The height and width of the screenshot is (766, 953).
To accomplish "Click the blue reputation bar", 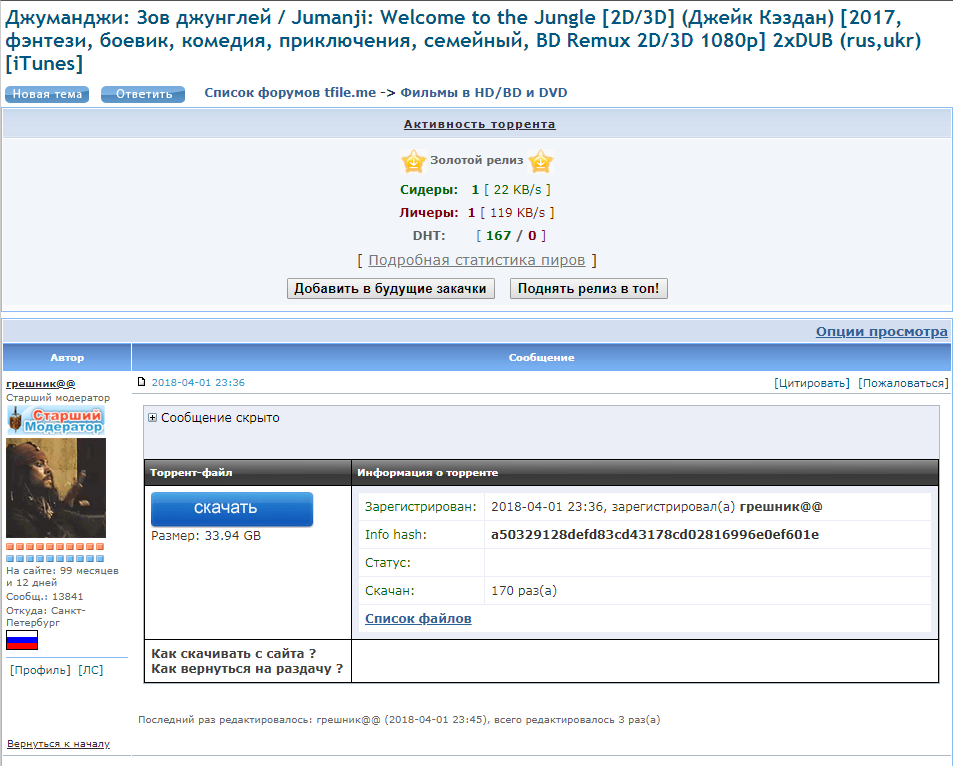I will point(55,558).
